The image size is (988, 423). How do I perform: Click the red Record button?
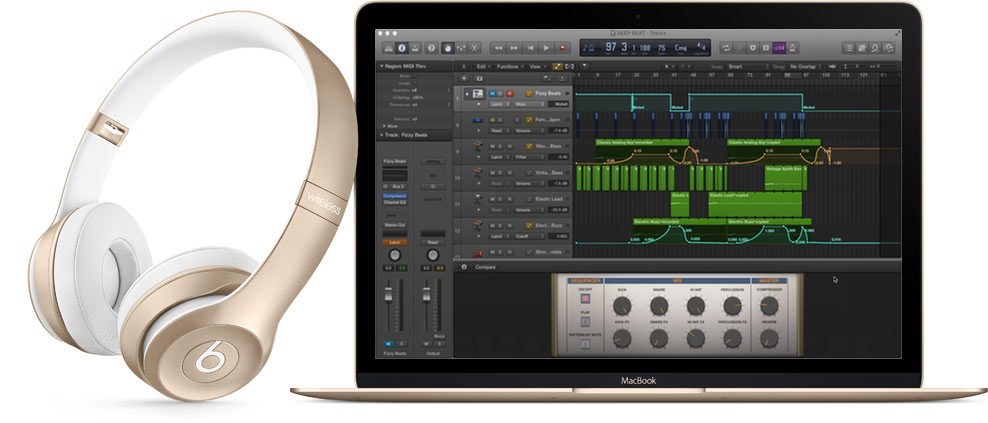(x=562, y=48)
